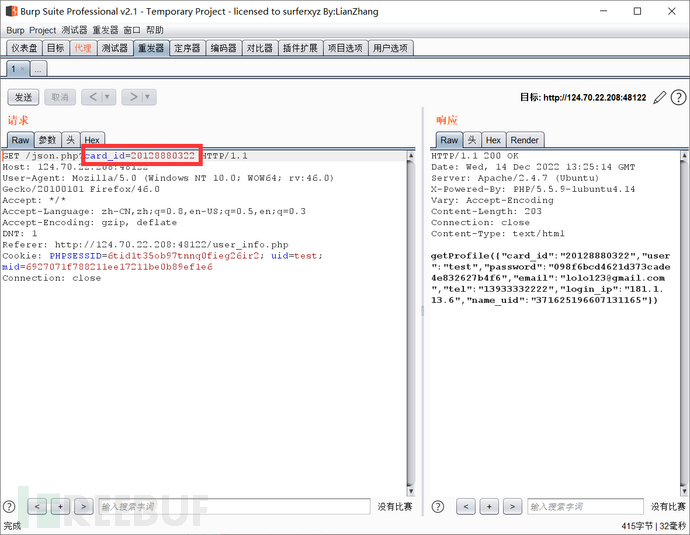Image resolution: width=690 pixels, height=535 pixels.
Task: Click request search plus button
Action: 60,506
